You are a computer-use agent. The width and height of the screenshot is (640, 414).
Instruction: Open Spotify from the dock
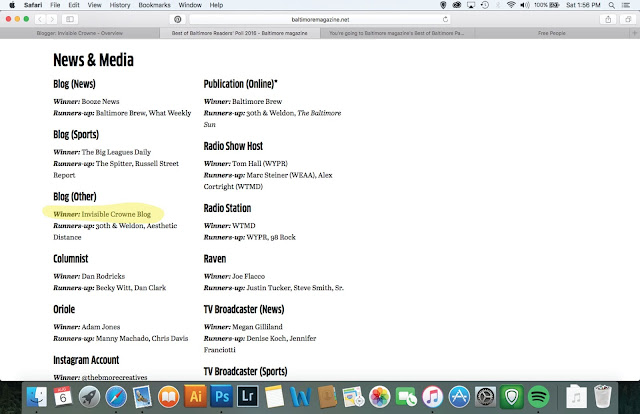point(538,396)
